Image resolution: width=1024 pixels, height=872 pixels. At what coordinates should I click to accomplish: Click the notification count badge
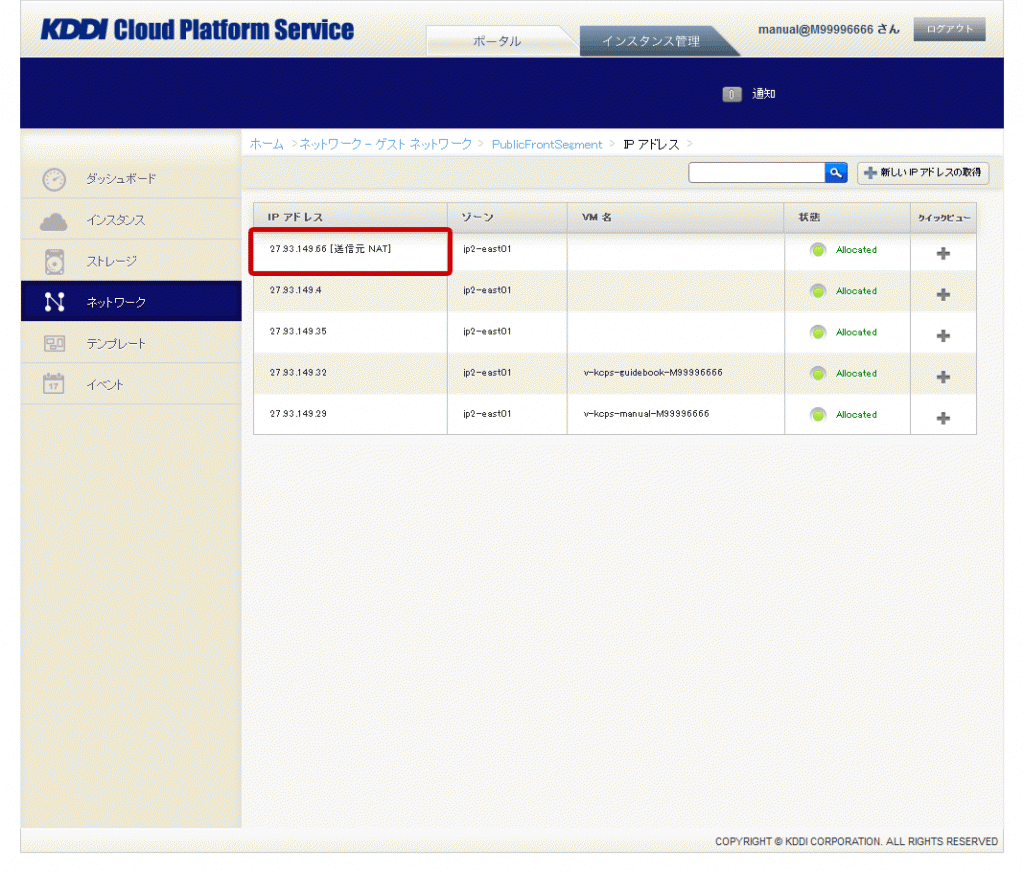click(731, 94)
